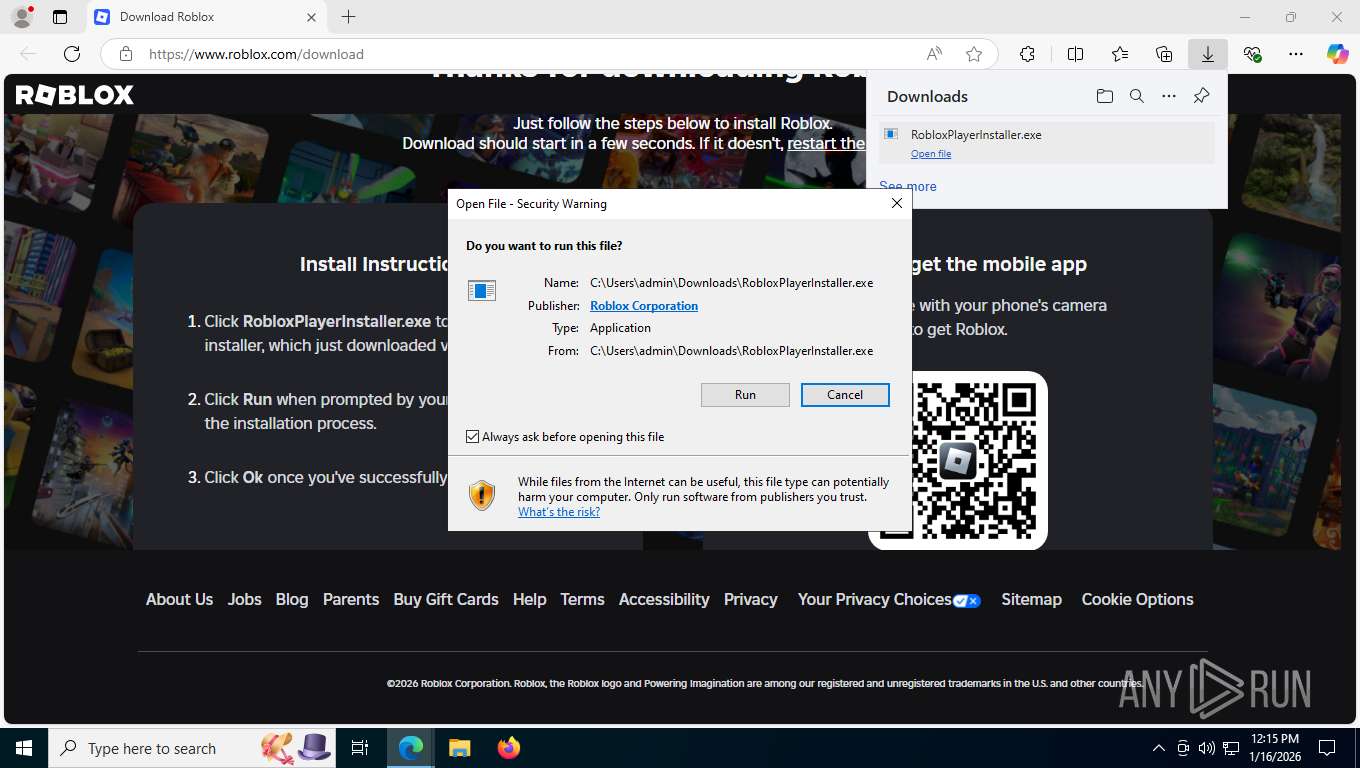Screen dimensions: 1360x768
Task: Open more options in Downloads panel
Action: 1169,96
